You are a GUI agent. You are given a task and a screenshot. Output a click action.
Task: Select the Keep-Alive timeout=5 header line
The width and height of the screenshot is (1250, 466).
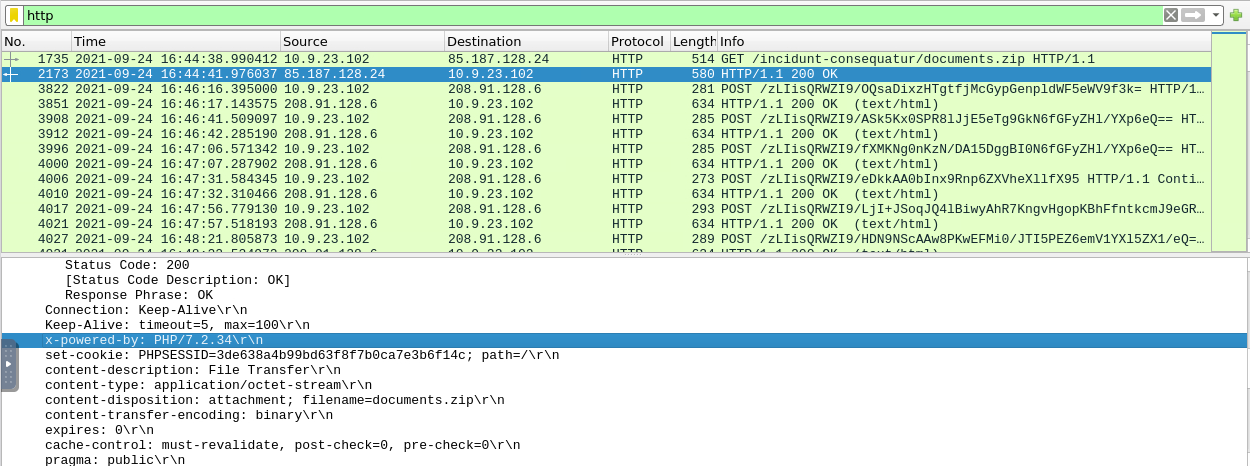pyautogui.click(x=625, y=325)
